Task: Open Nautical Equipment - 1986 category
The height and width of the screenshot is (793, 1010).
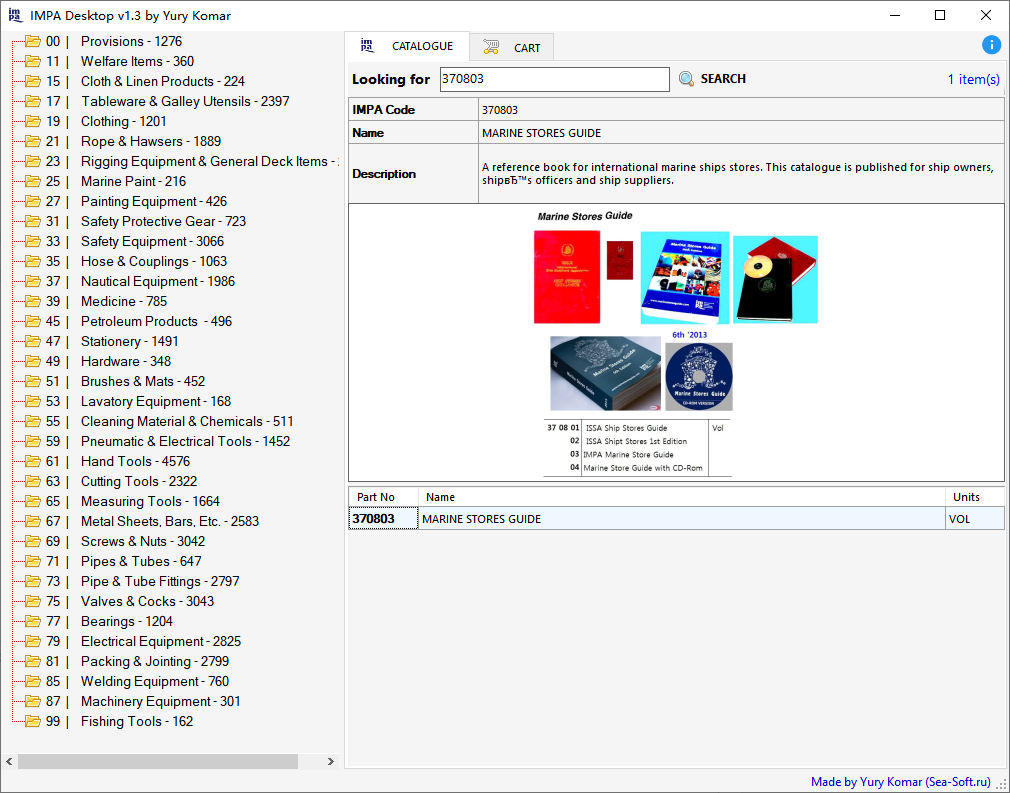Action: coord(158,281)
